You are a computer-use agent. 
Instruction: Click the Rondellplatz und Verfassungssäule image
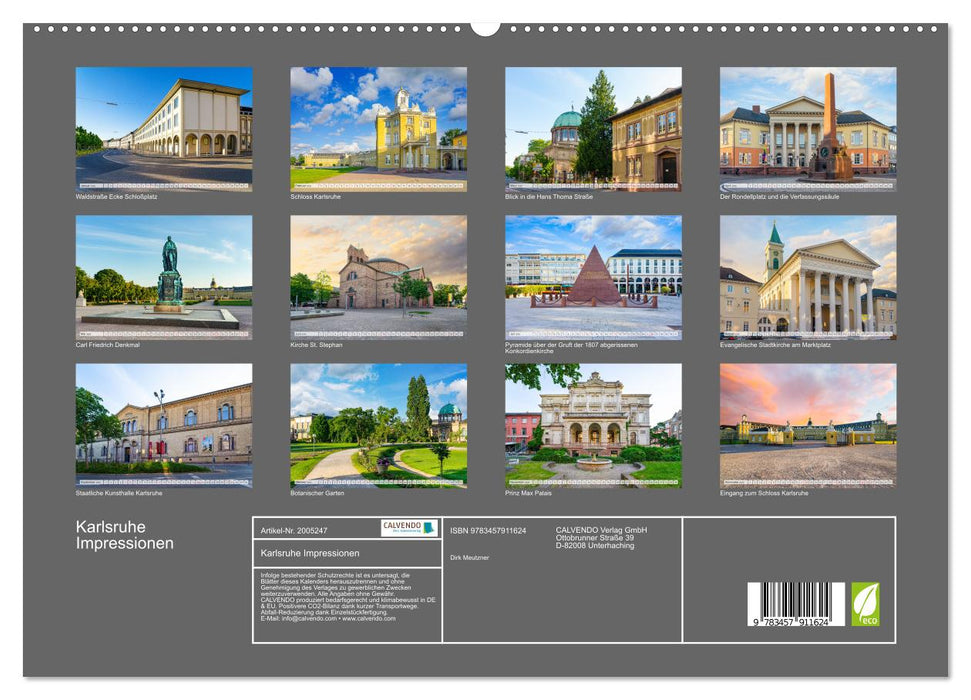808,126
